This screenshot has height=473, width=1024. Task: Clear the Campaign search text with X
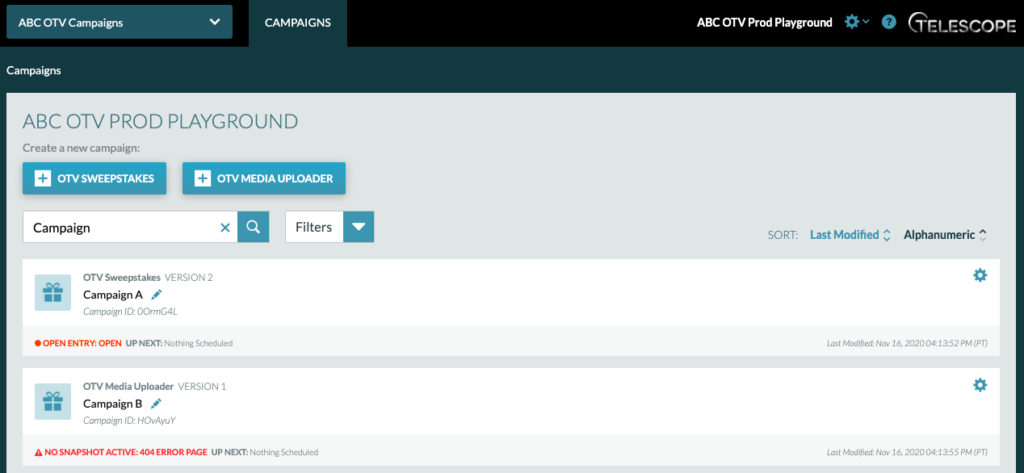(x=225, y=227)
